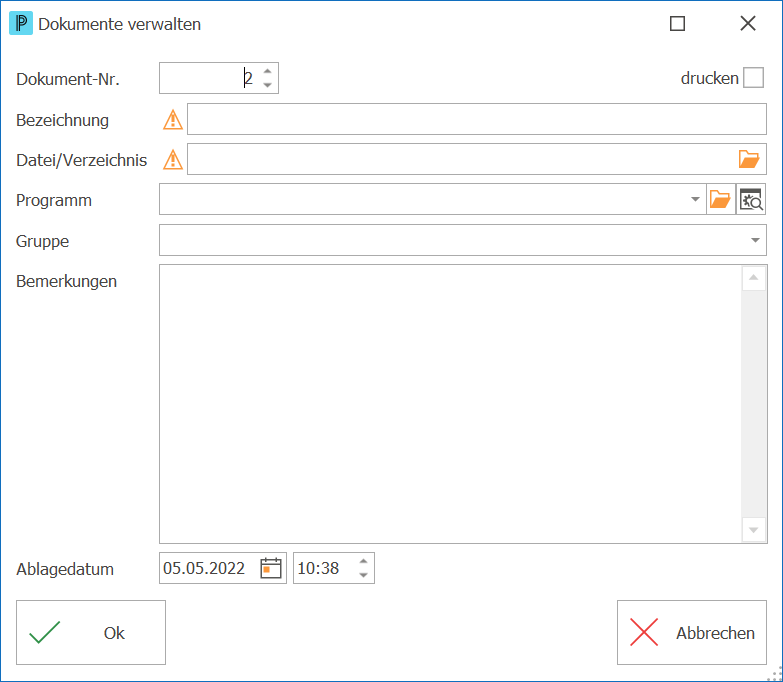Browse for a file in Datei/Verzeichnis

[x=749, y=159]
